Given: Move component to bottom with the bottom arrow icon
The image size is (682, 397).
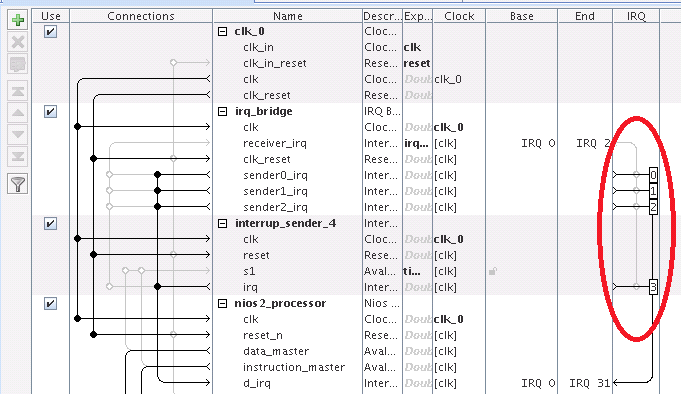Looking at the screenshot, I should pos(18,156).
